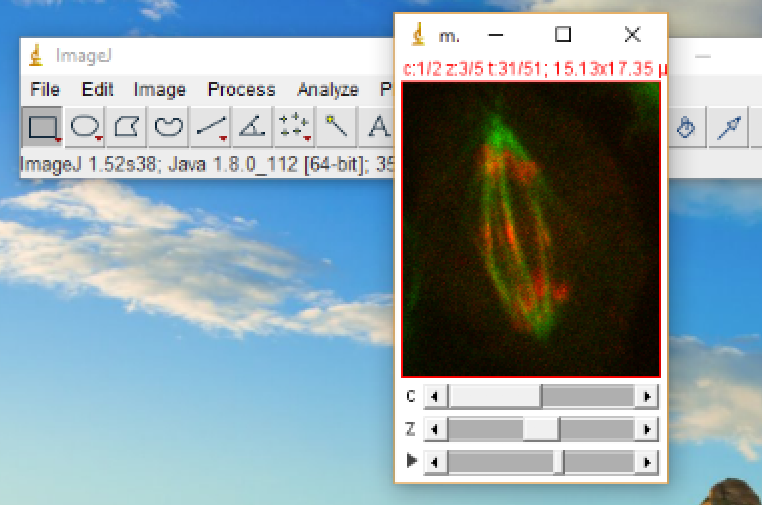Select the Oval selection tool
This screenshot has height=505, width=762.
pyautogui.click(x=85, y=127)
